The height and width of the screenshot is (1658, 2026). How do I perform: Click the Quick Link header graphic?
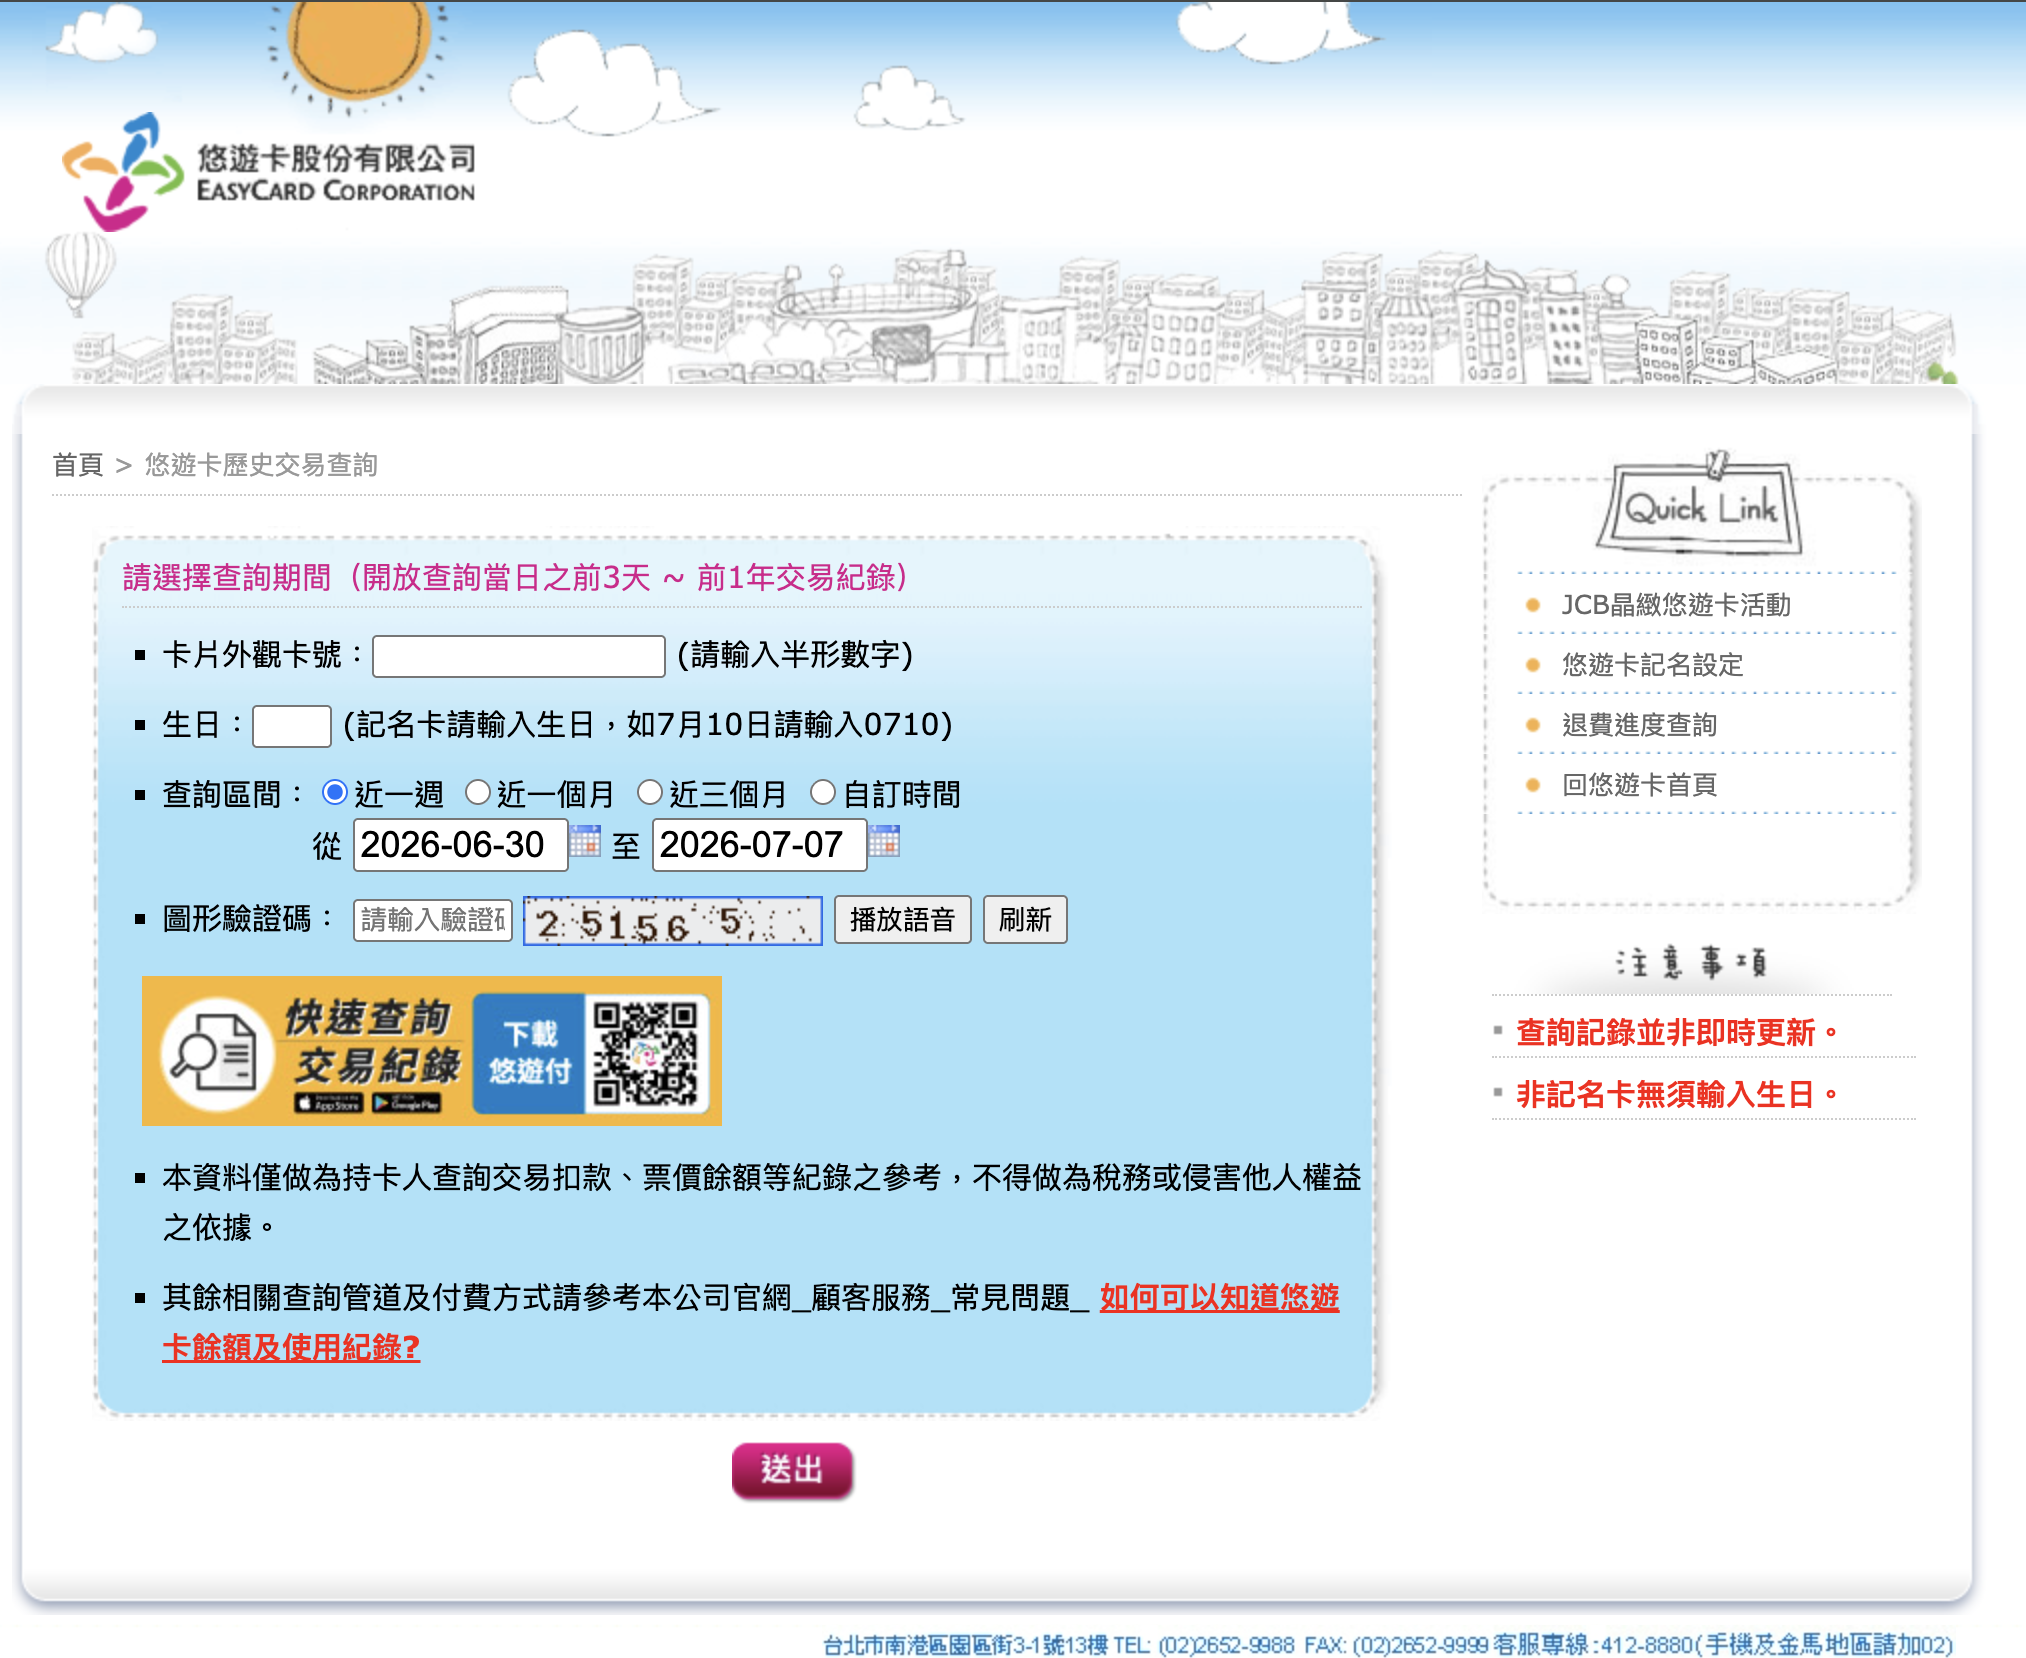1700,504
